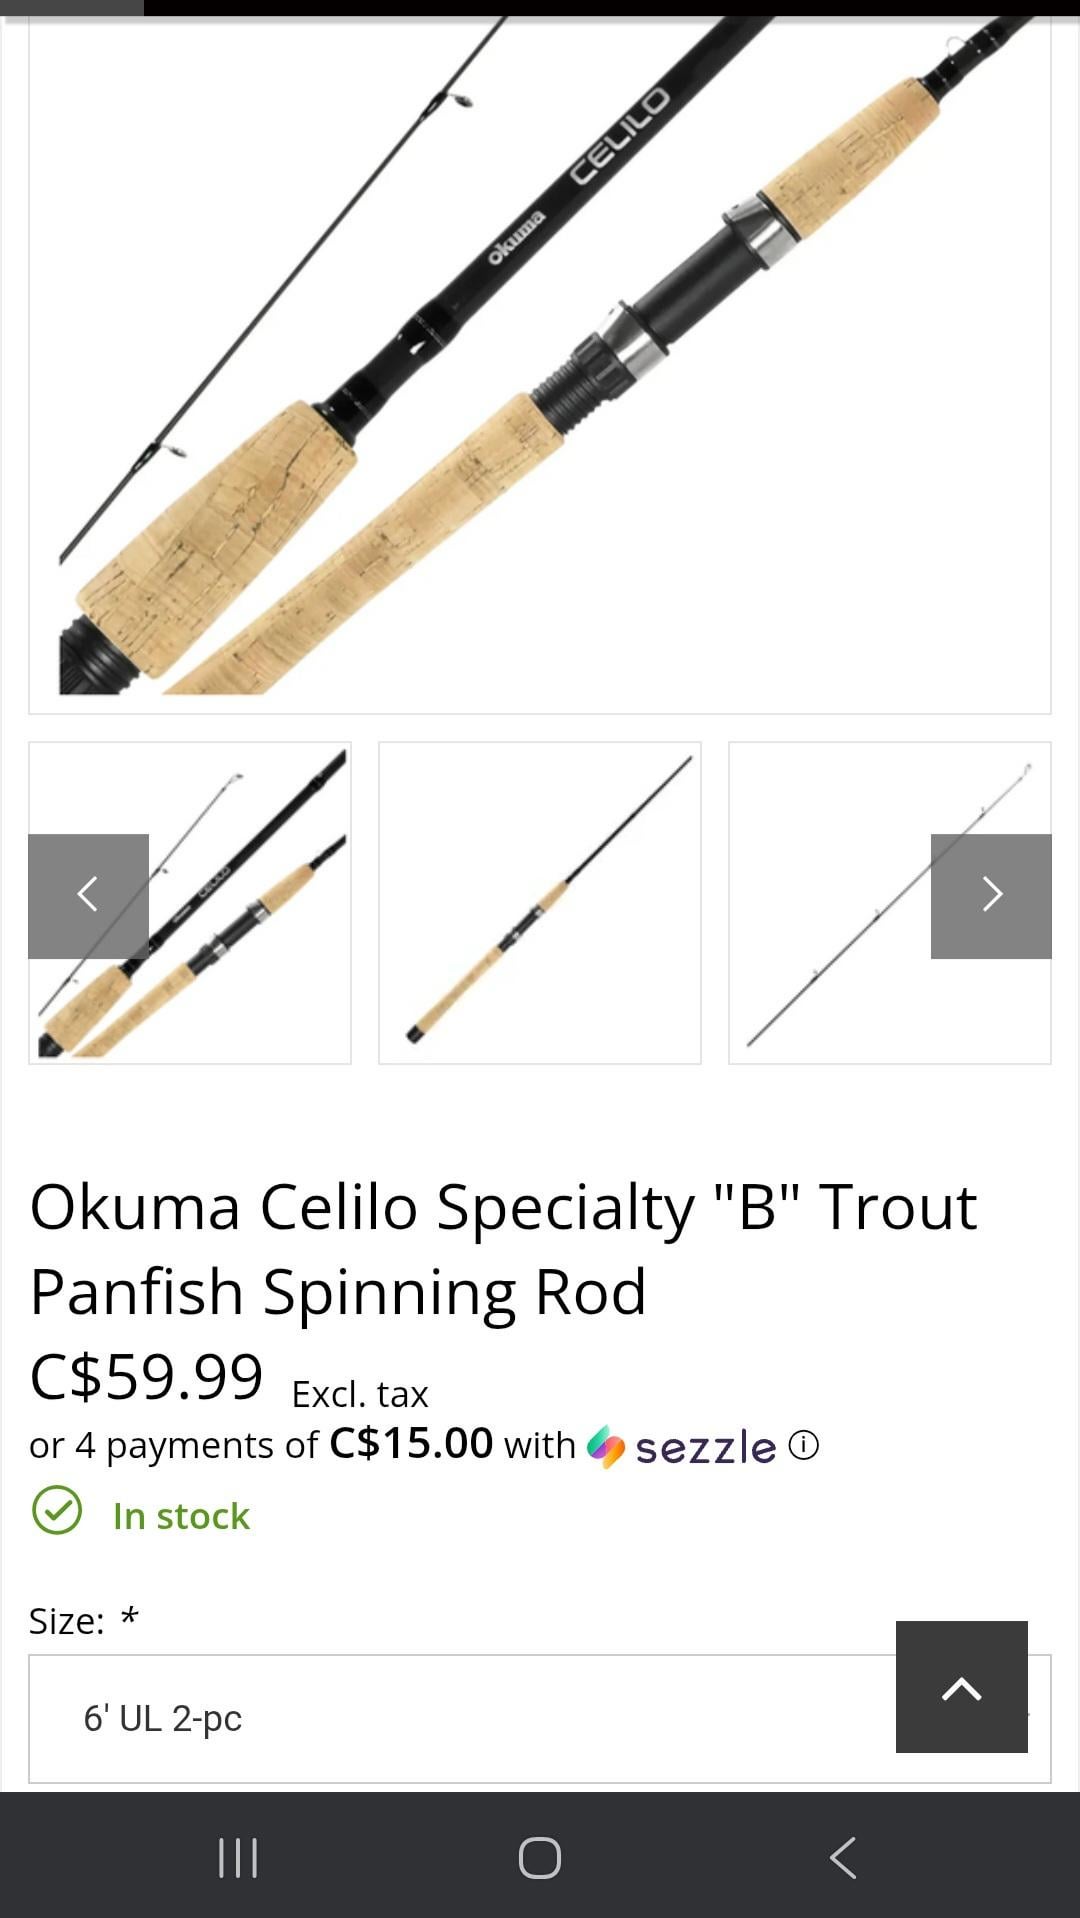Tap the "In stock" status text
Screen dimensions: 1080x1918
click(x=181, y=1516)
